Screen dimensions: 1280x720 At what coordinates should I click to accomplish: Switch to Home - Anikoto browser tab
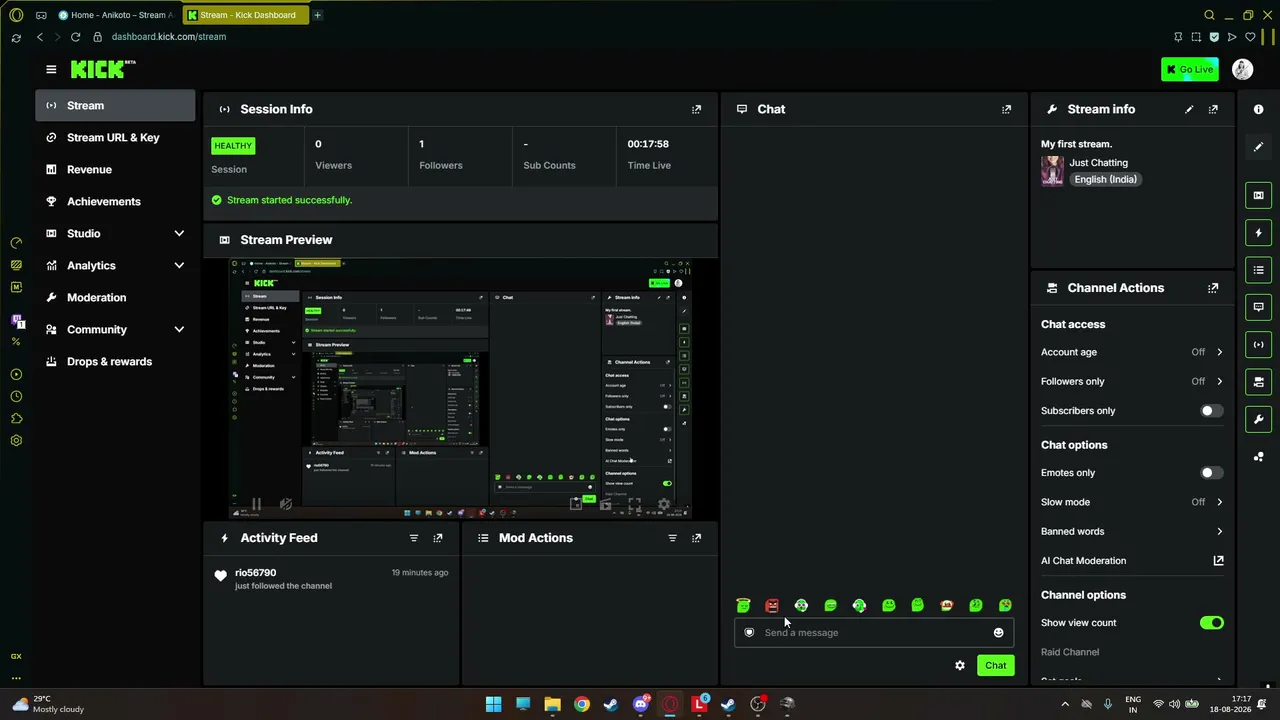click(x=116, y=15)
